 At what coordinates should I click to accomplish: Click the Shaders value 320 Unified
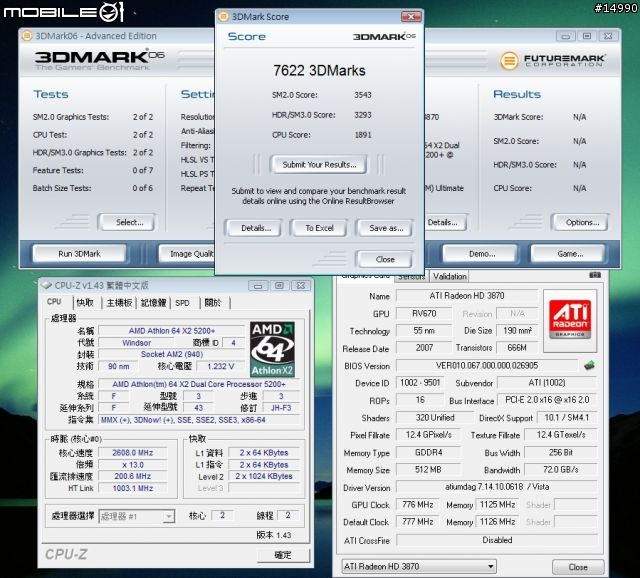pos(434,418)
